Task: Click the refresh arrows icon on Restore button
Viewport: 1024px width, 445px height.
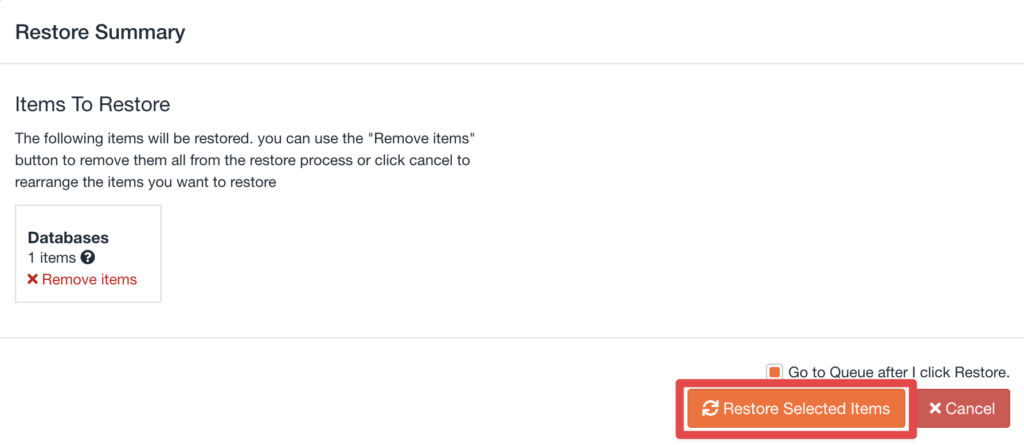Action: tap(710, 408)
